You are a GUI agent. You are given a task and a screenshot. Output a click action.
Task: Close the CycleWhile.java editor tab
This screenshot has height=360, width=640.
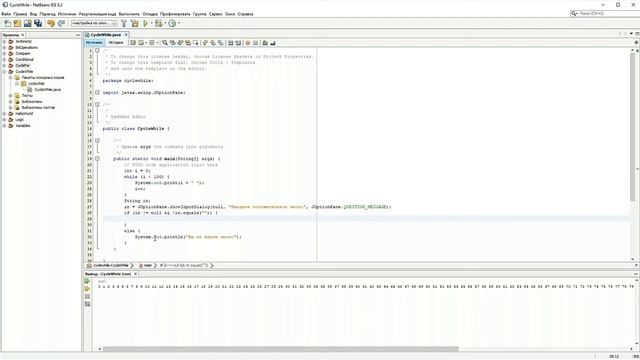[x=126, y=35]
